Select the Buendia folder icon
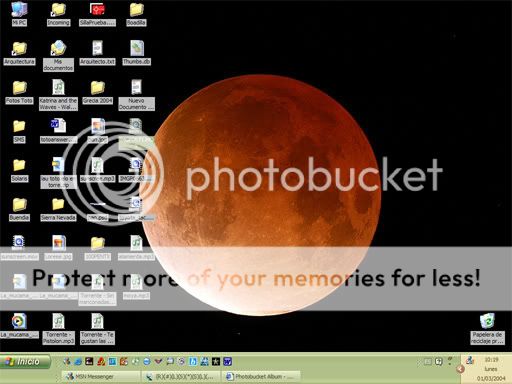The image size is (512, 384). coord(19,209)
